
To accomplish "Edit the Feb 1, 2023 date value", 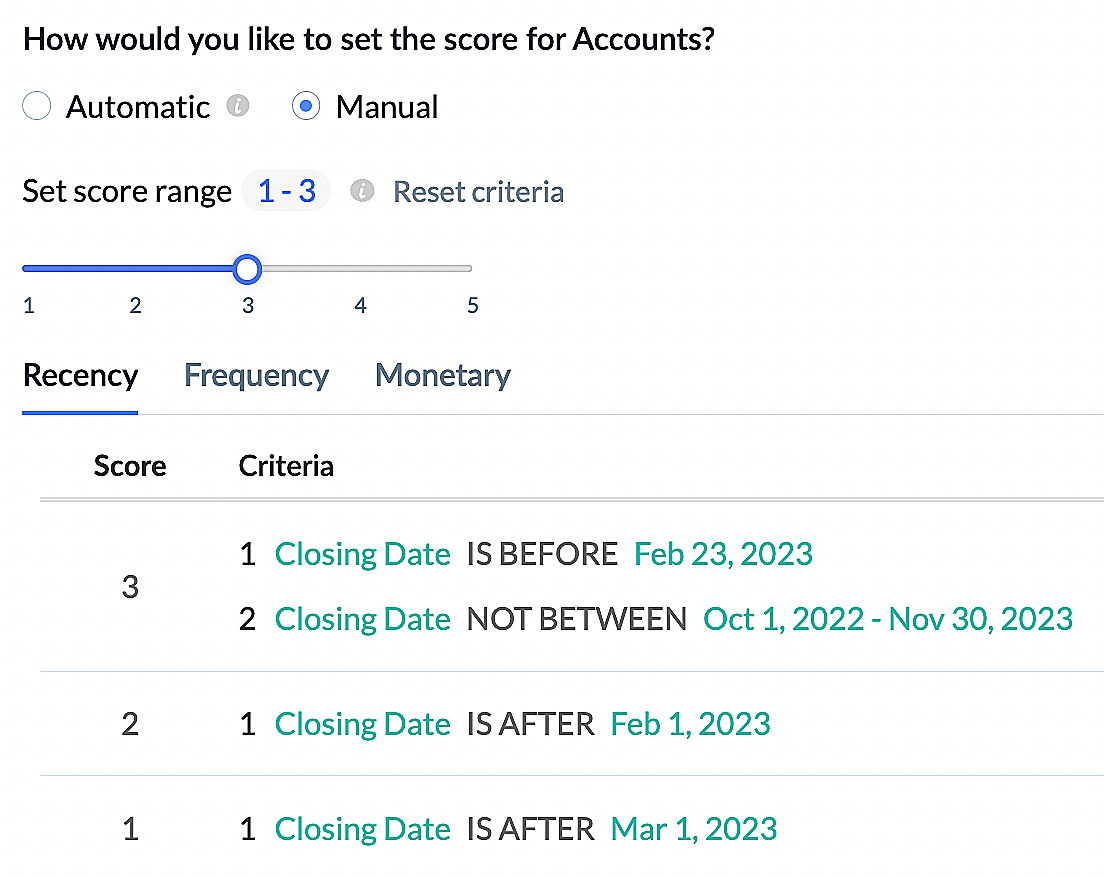I will (690, 724).
